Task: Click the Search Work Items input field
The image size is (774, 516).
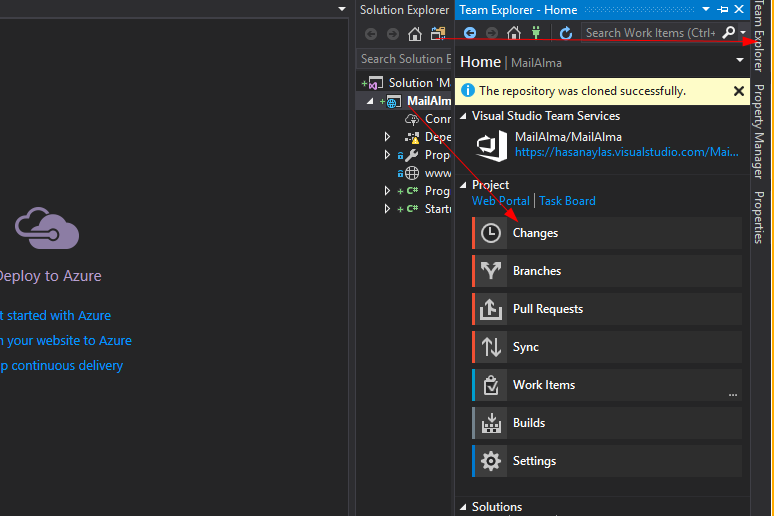Action: click(651, 33)
